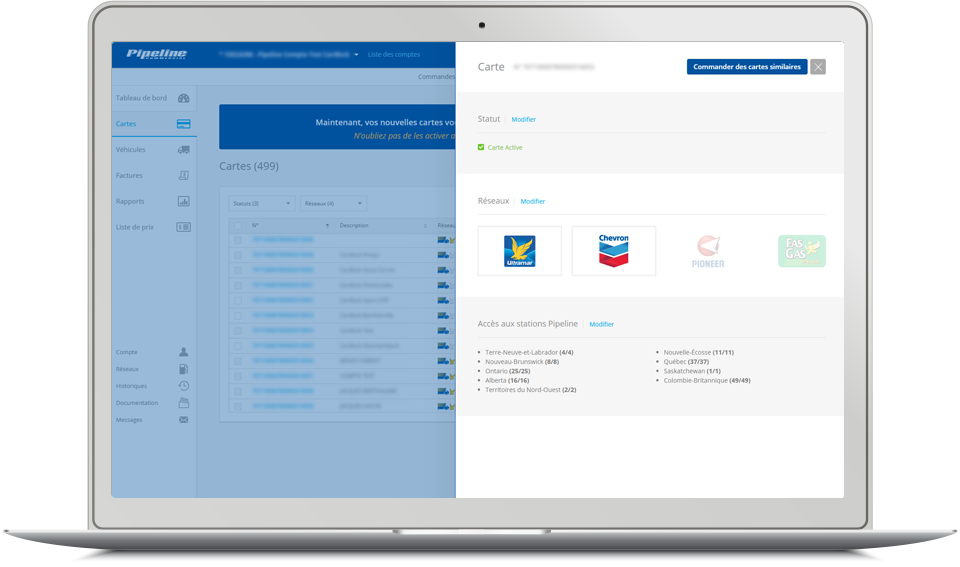This screenshot has height=567, width=960.
Task: Click Alberta (16/16) entry
Action: click(507, 380)
